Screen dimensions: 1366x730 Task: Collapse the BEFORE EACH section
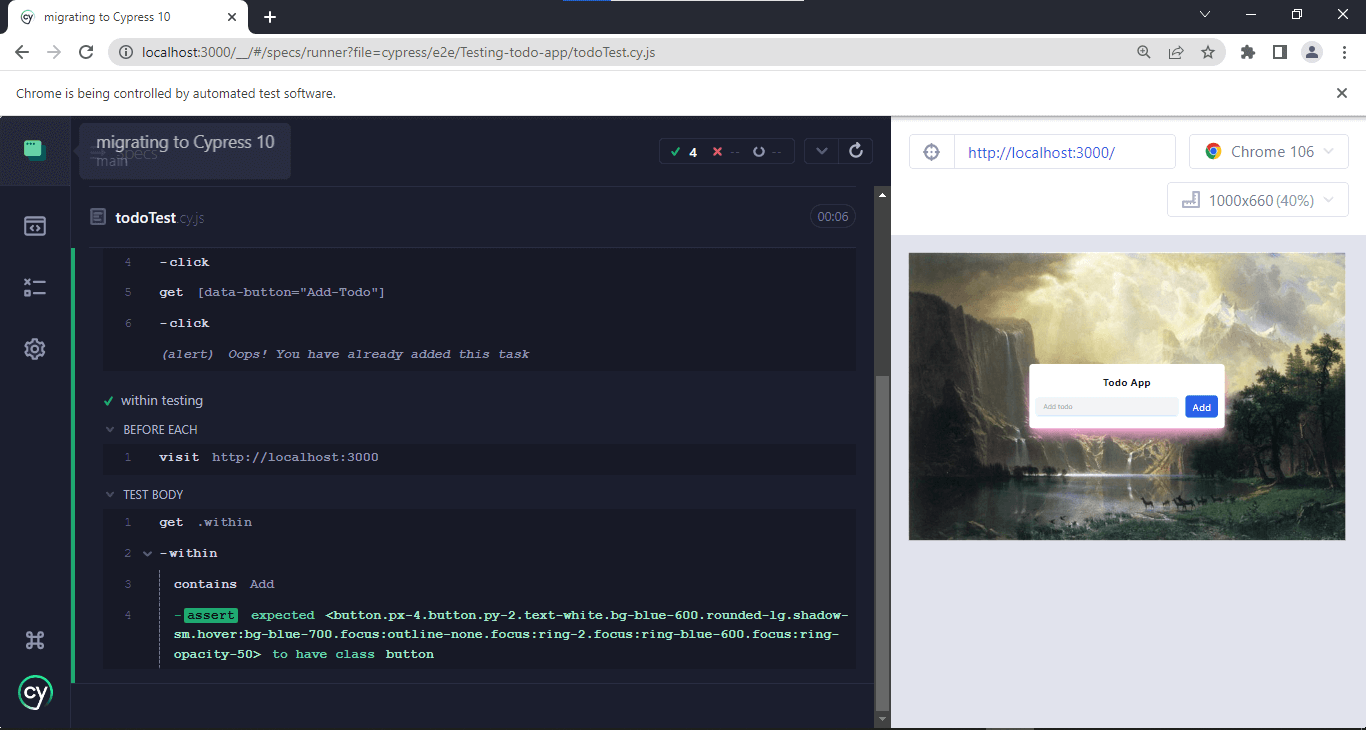coord(111,430)
